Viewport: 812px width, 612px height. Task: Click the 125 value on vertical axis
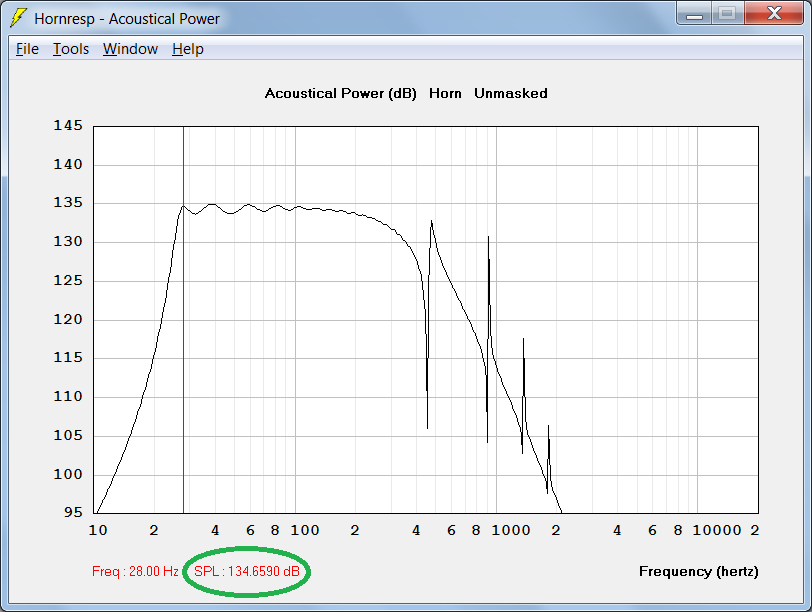coord(68,281)
